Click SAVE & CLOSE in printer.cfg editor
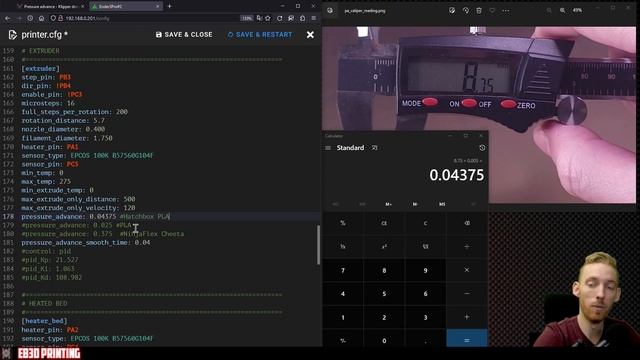Screen dimensions: 640x360 click(184, 35)
